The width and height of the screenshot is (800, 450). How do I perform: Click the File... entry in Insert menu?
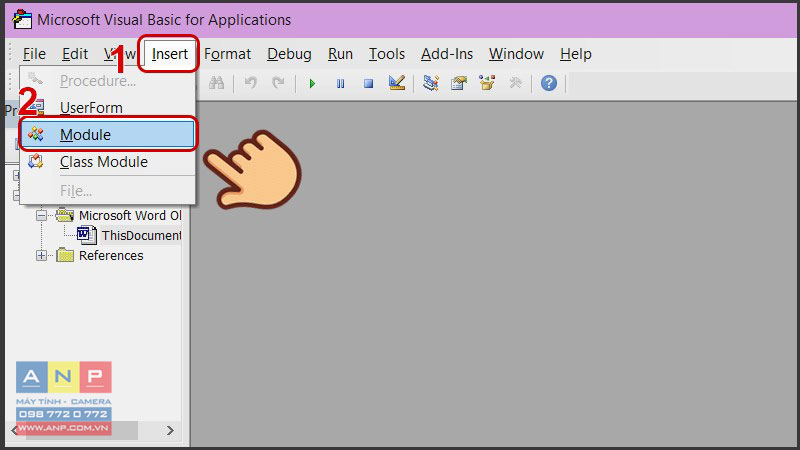tap(107, 191)
